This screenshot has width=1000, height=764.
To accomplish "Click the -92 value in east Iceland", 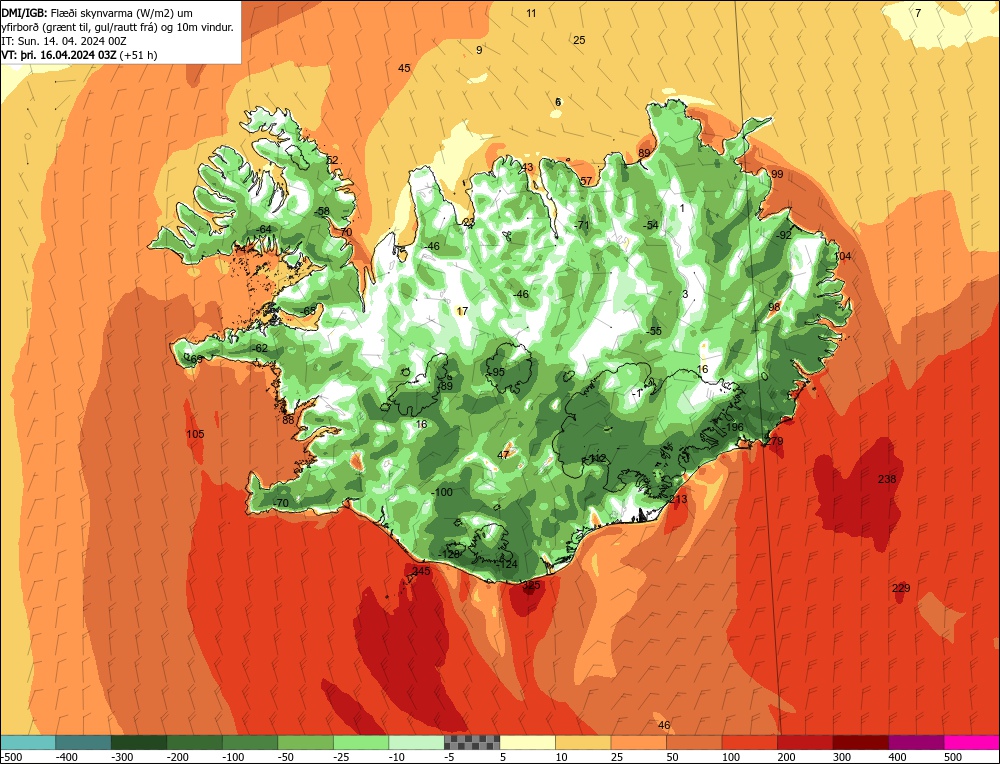I will coord(783,235).
